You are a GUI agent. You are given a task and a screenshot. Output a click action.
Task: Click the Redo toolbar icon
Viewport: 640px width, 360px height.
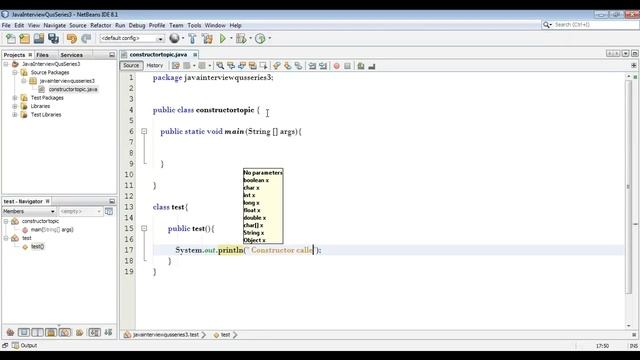coord(86,39)
